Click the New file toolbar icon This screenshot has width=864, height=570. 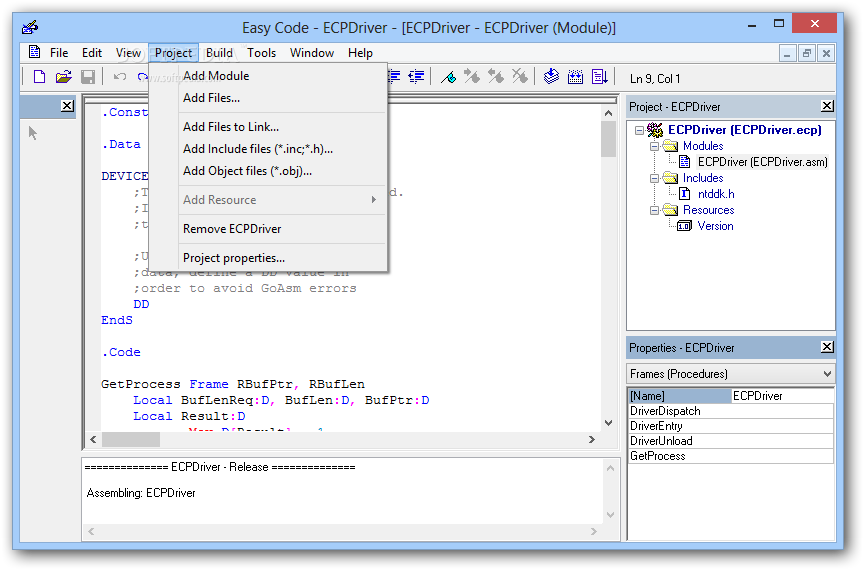click(39, 77)
